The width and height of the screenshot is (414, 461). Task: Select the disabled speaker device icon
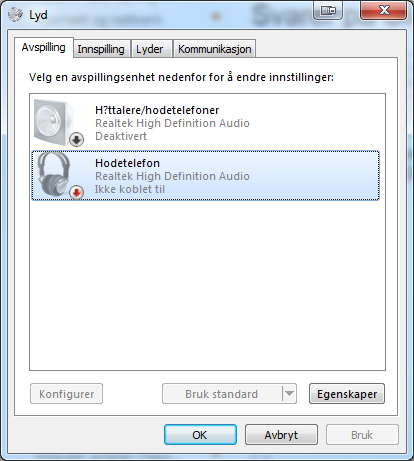point(54,122)
